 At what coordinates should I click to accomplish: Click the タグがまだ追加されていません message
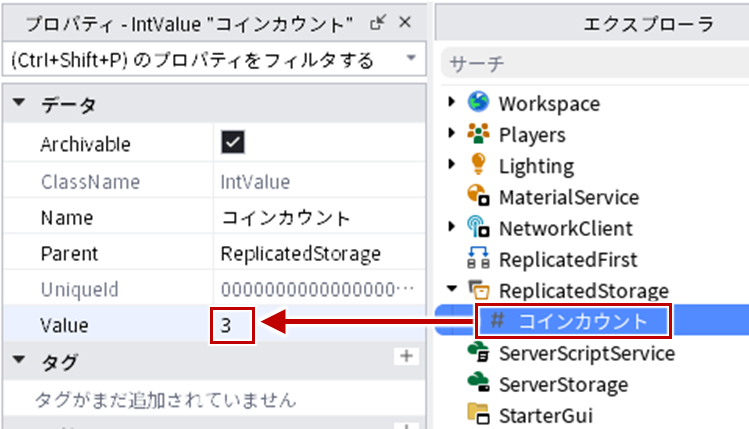coord(165,400)
